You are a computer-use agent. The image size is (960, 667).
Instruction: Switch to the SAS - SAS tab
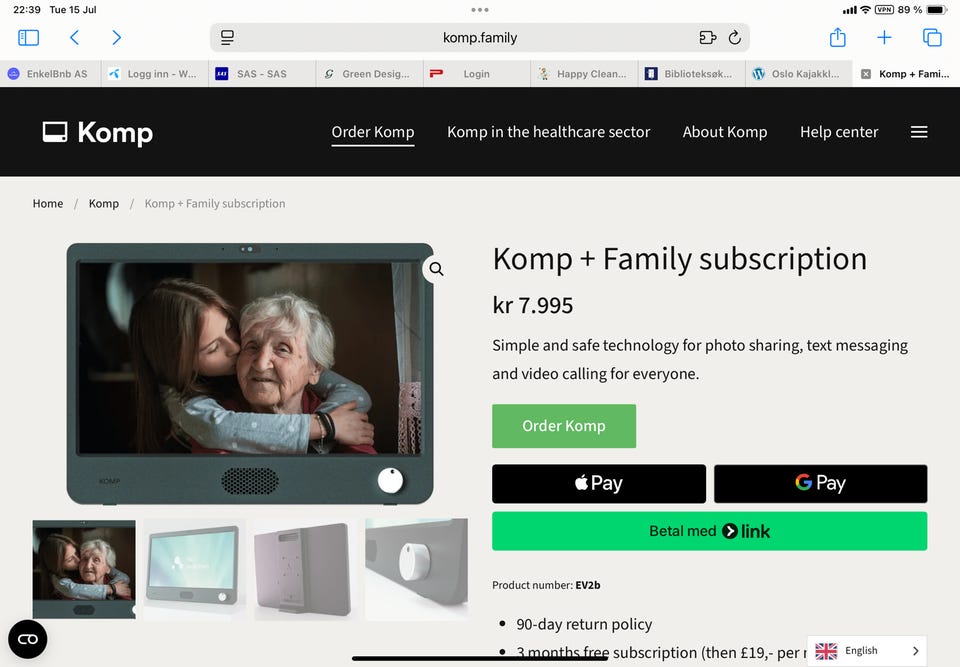tap(261, 74)
